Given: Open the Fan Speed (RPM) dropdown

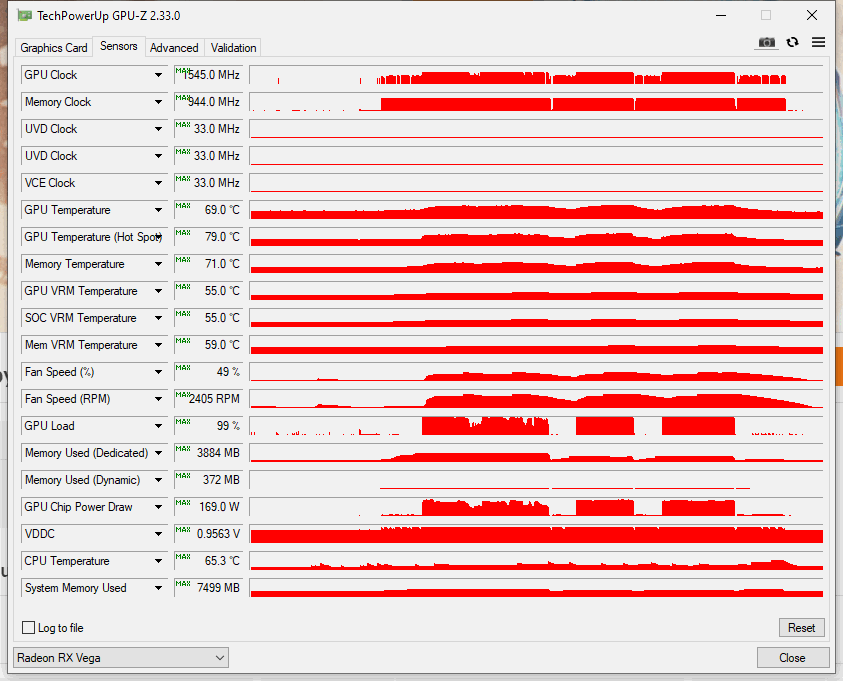Looking at the screenshot, I should coord(158,399).
